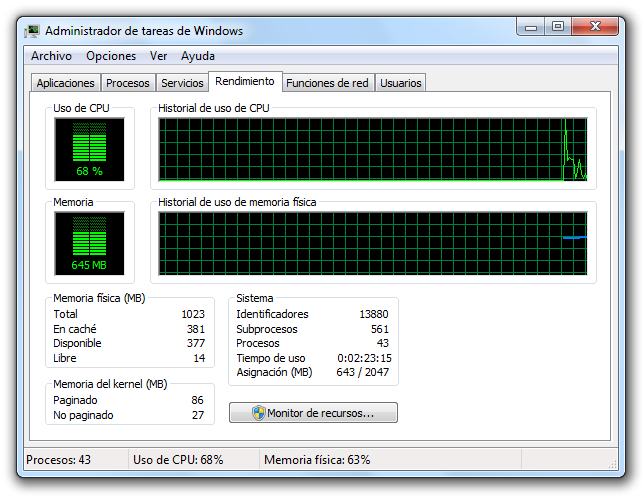Click the shield icon on Monitor de recursos
643x500 pixels.
[259, 413]
